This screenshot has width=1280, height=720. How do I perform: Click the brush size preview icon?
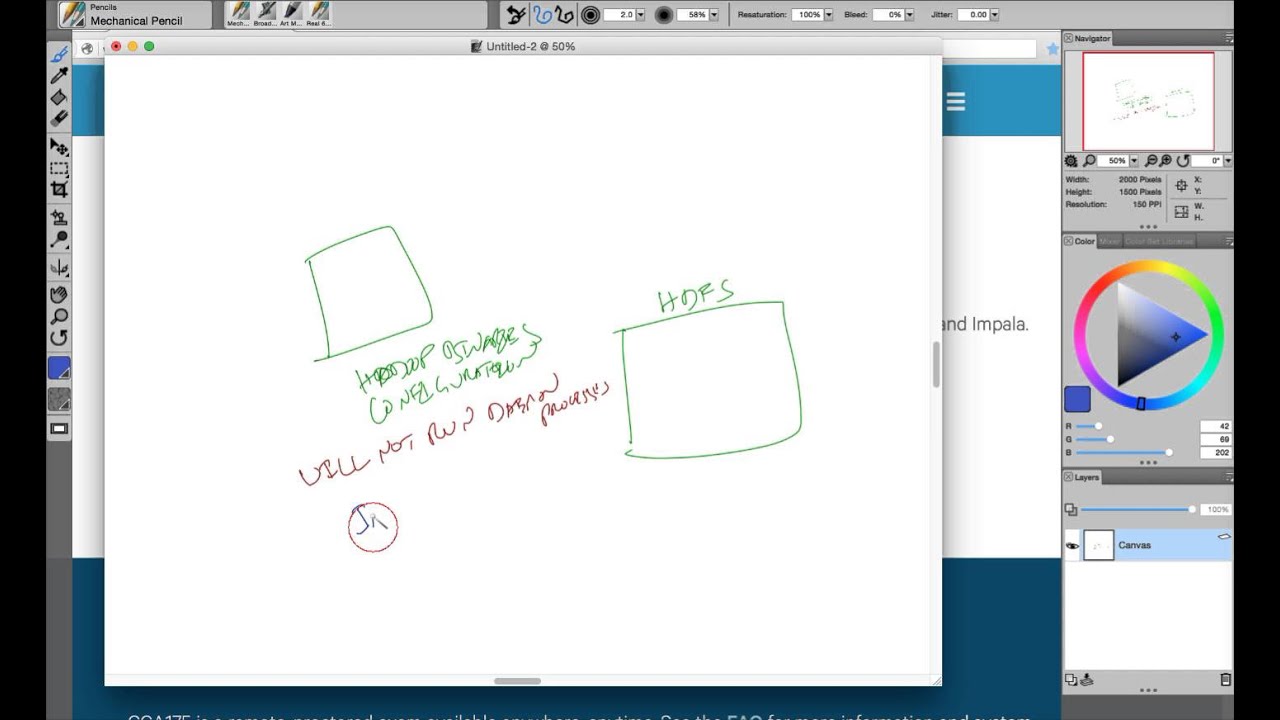[590, 15]
